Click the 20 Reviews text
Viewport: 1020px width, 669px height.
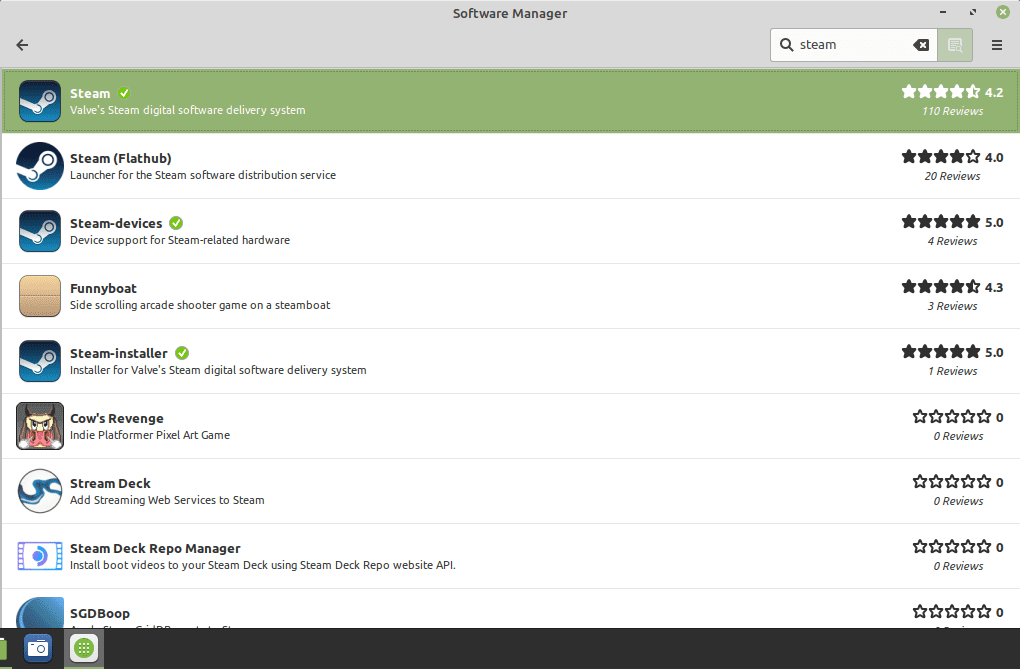click(x=952, y=176)
